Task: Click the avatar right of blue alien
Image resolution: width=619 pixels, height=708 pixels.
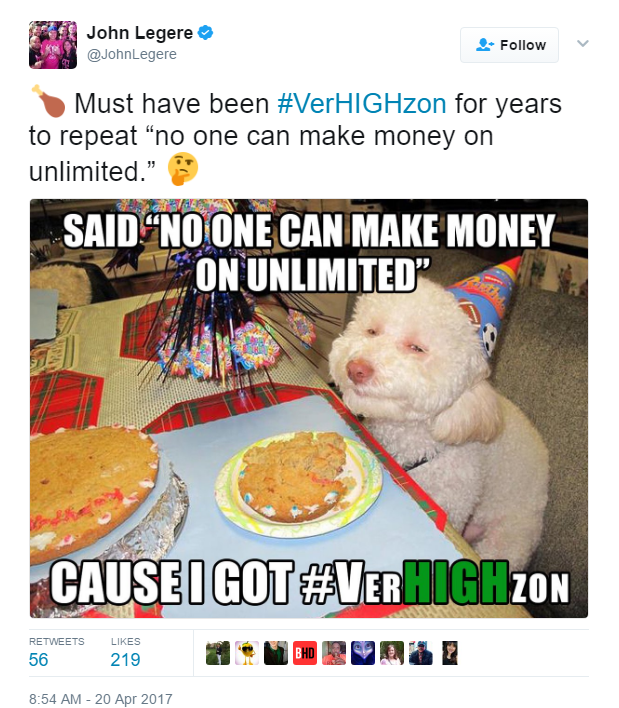Action: pos(392,653)
